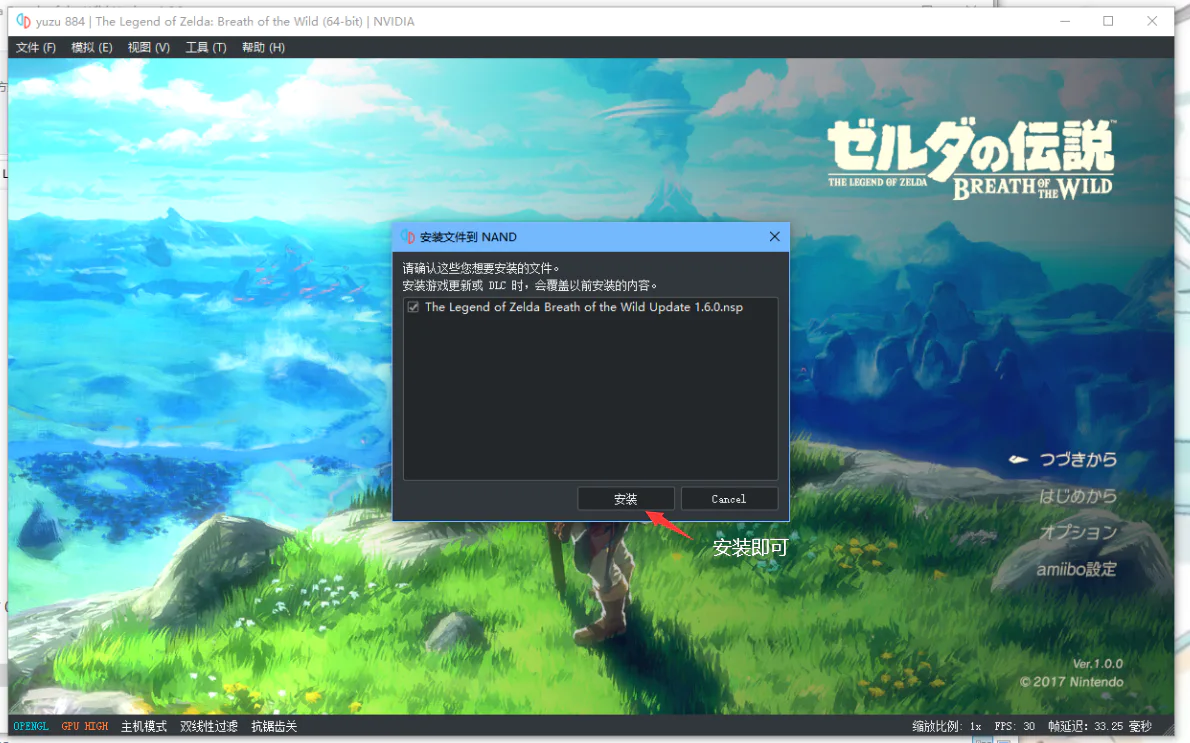The width and height of the screenshot is (1190, 743).
Task: Click the 安装 button in the dialog
Action: tap(625, 499)
